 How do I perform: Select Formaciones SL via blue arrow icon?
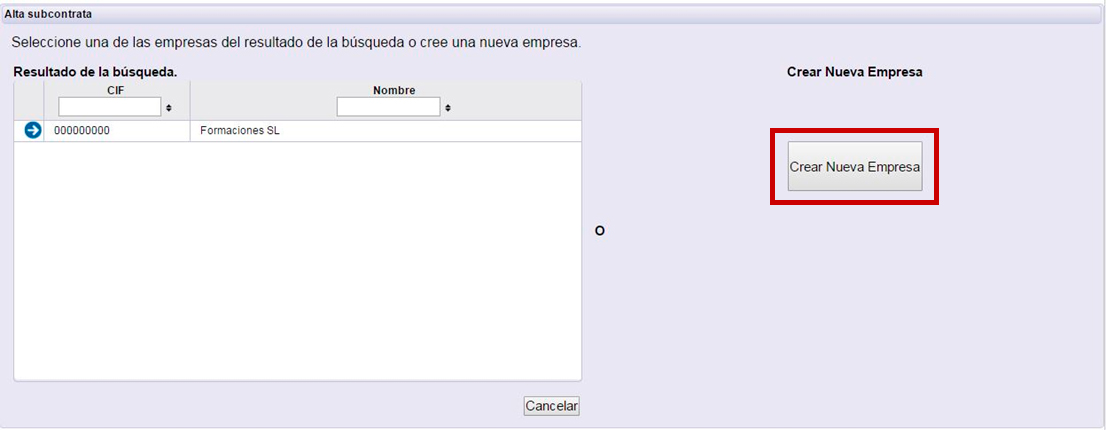(x=32, y=130)
